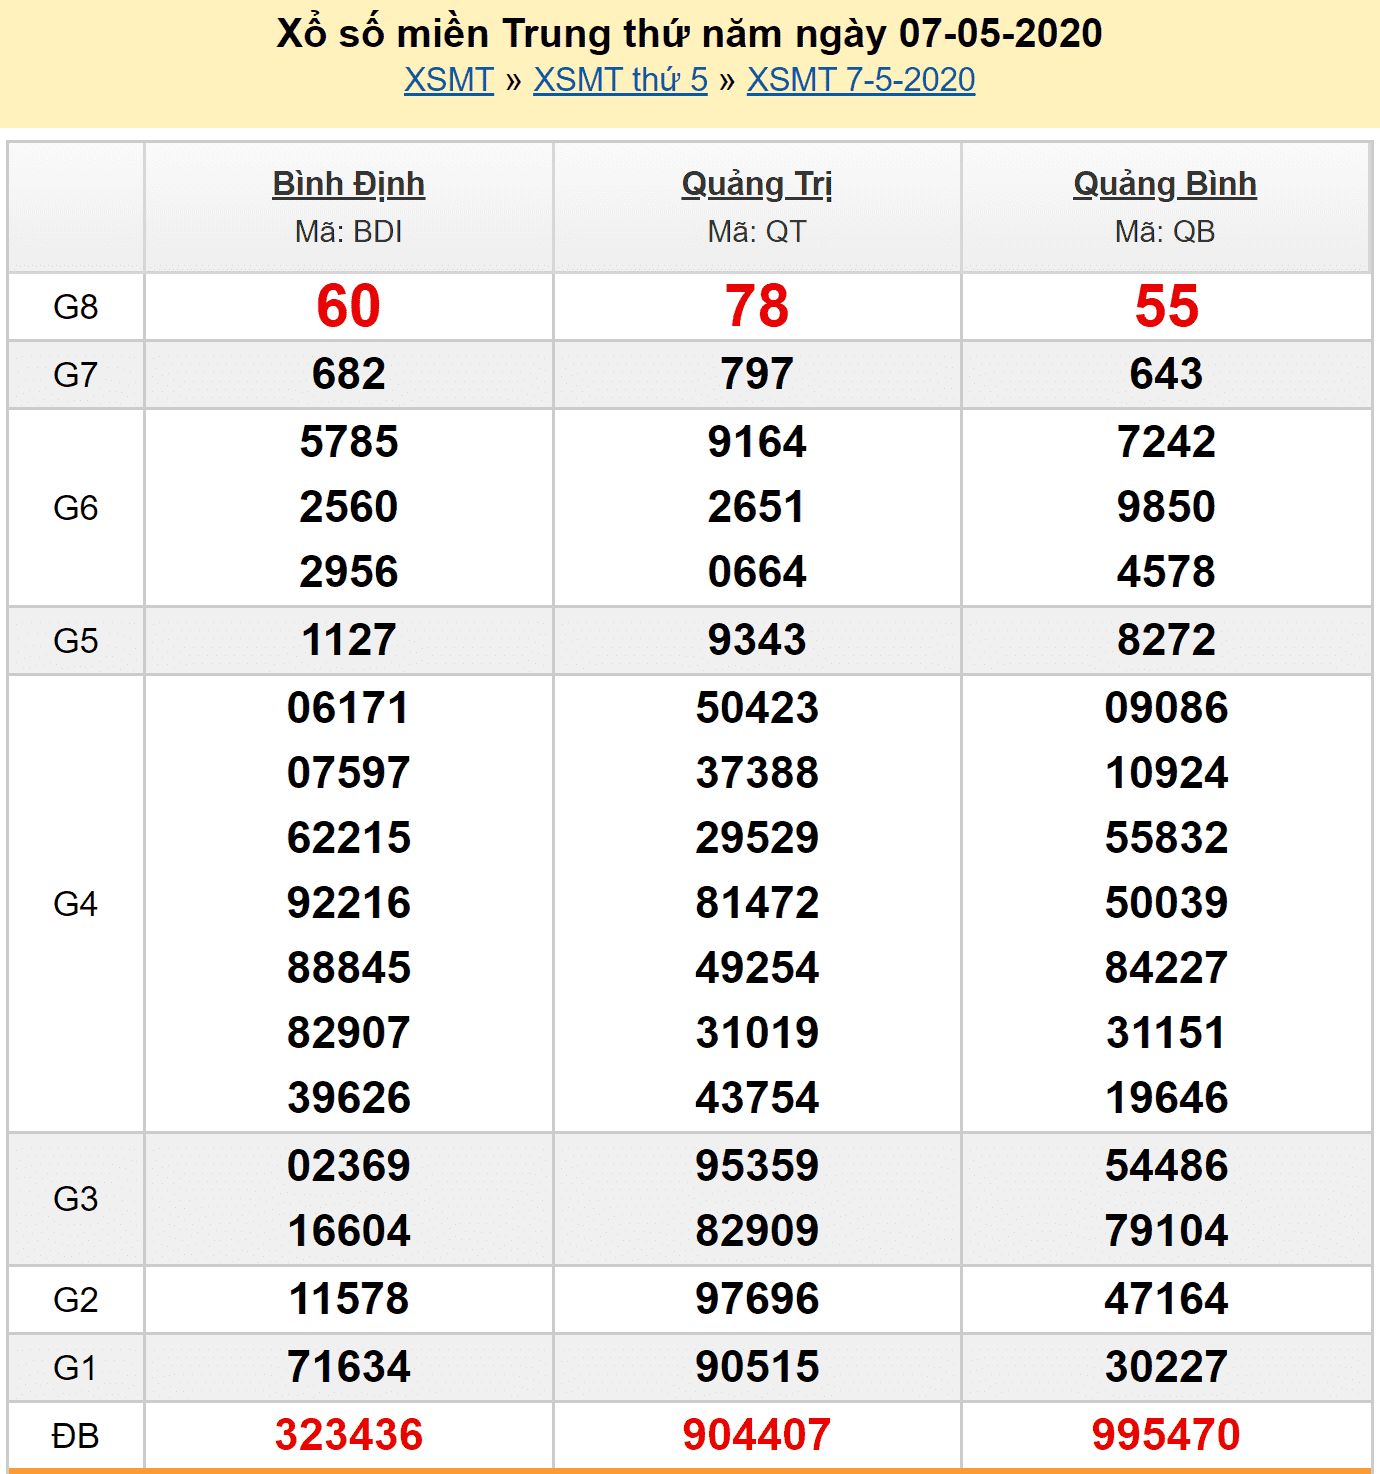Image resolution: width=1380 pixels, height=1474 pixels.
Task: Open the XSMT 7-5-2020 breadcrumb link
Action: point(861,80)
